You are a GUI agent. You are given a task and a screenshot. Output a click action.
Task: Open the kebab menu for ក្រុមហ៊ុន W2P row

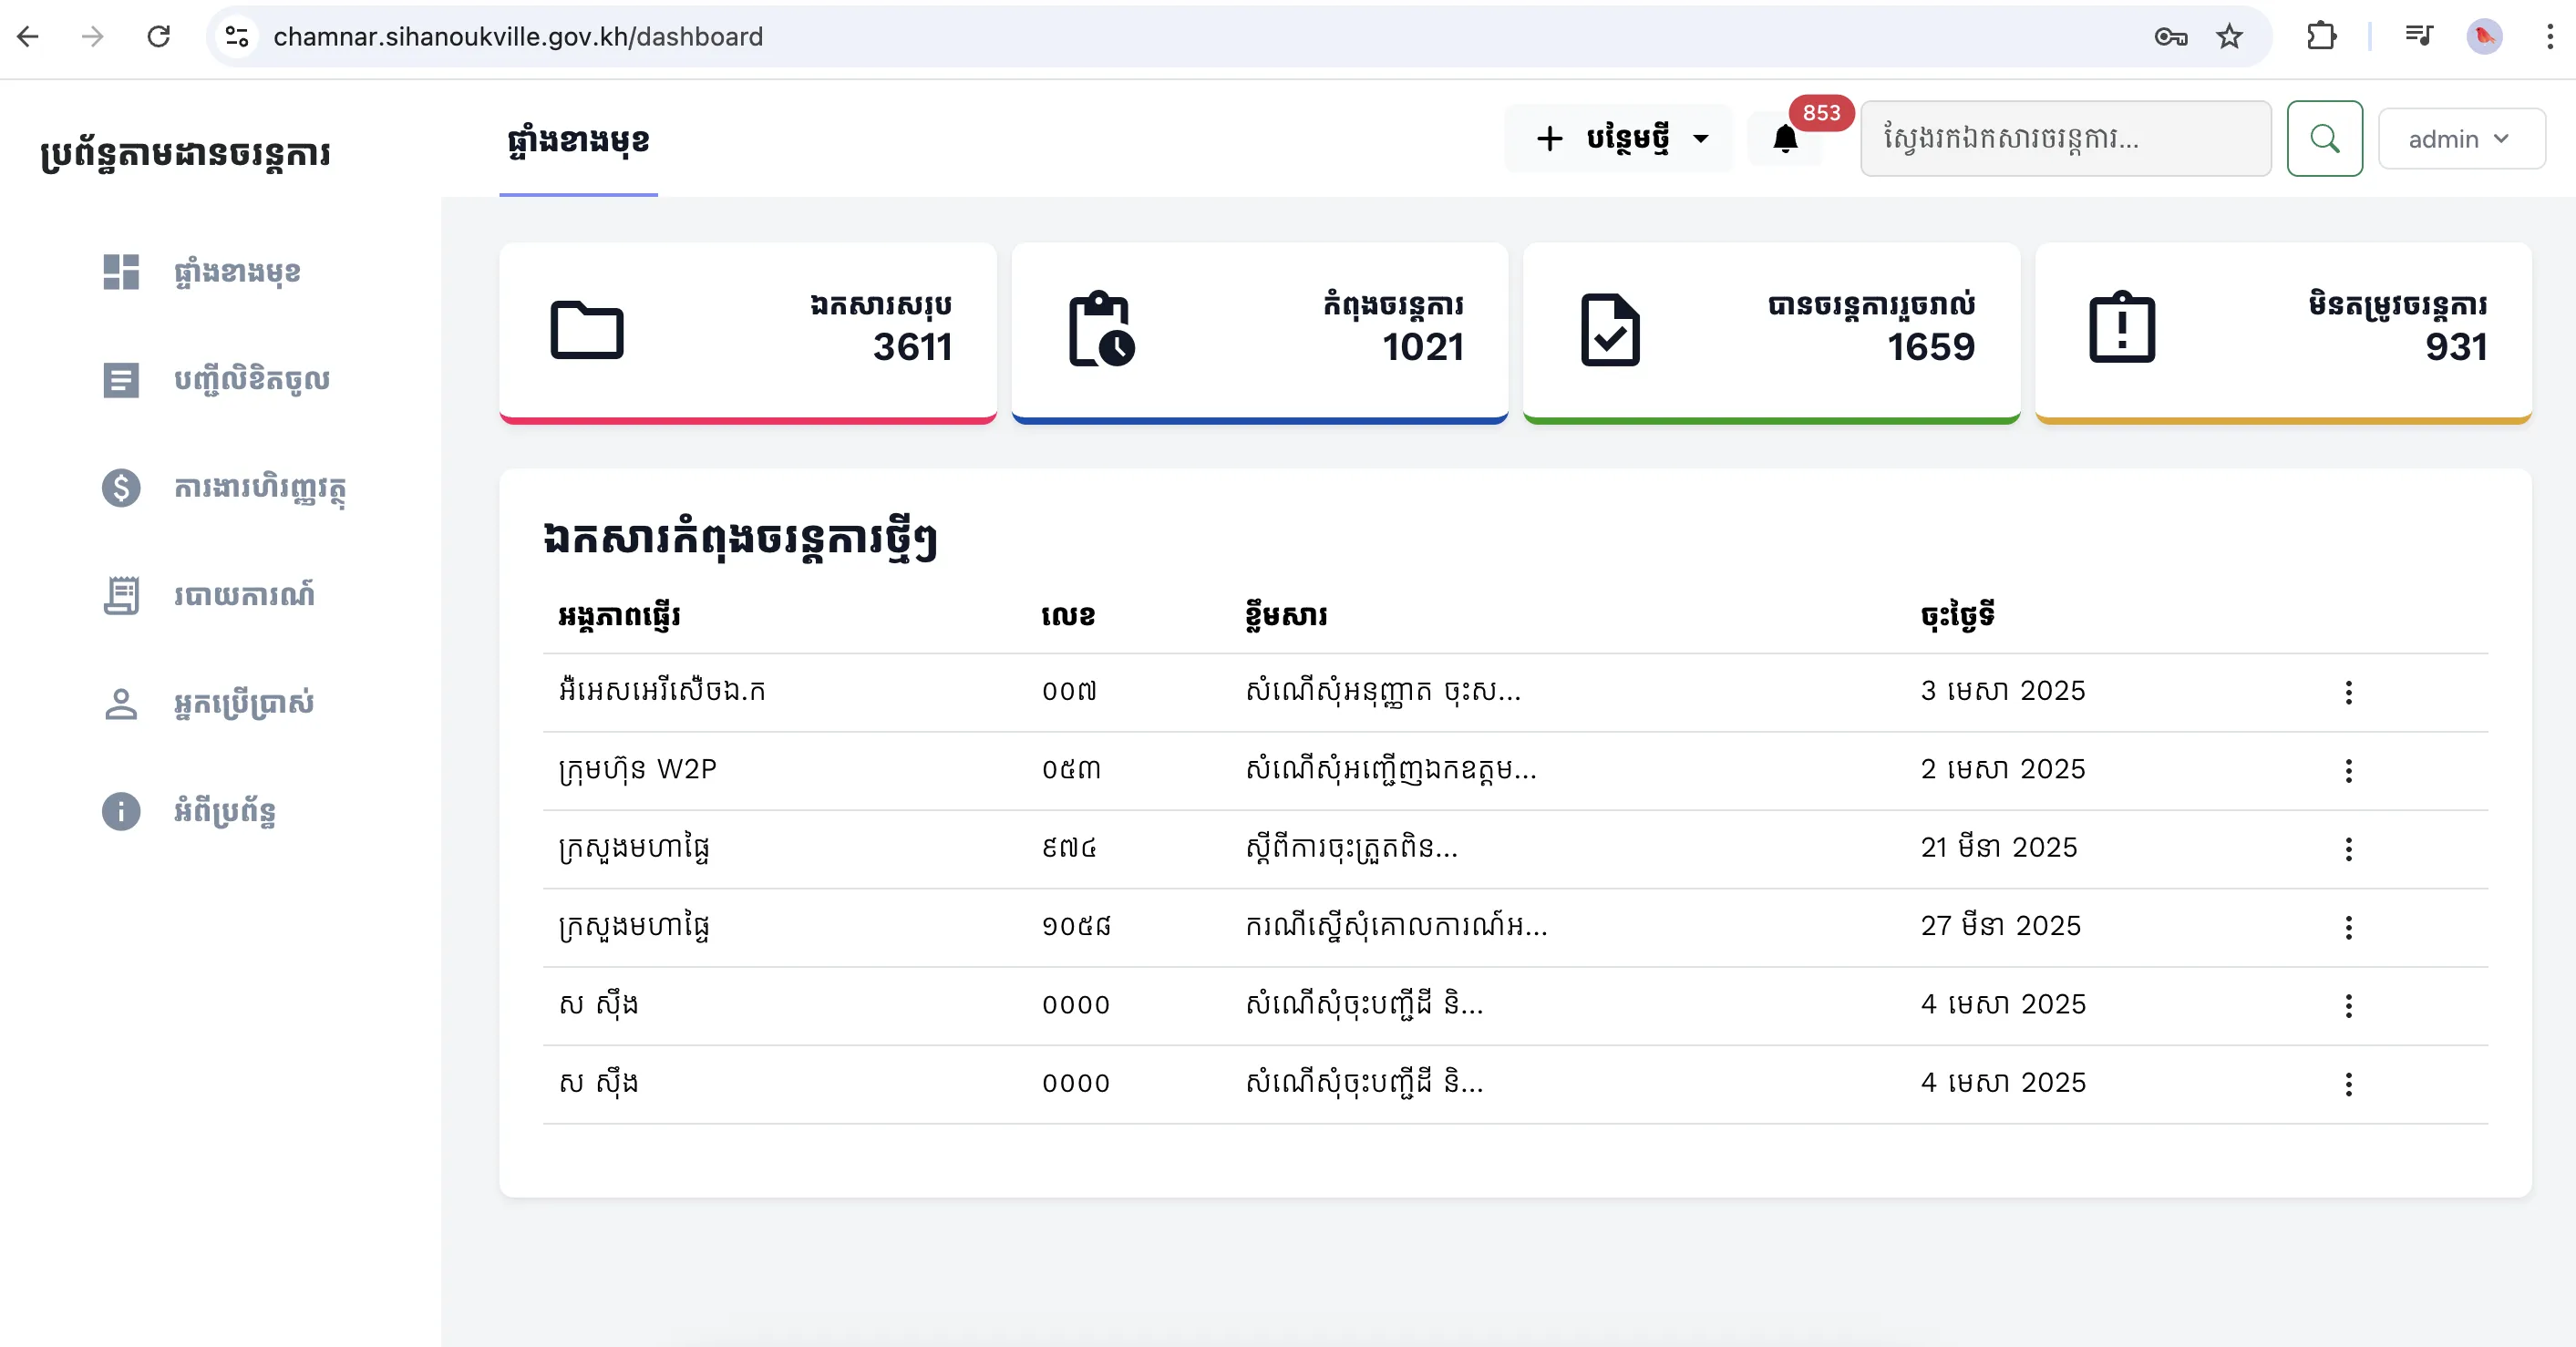2349,771
